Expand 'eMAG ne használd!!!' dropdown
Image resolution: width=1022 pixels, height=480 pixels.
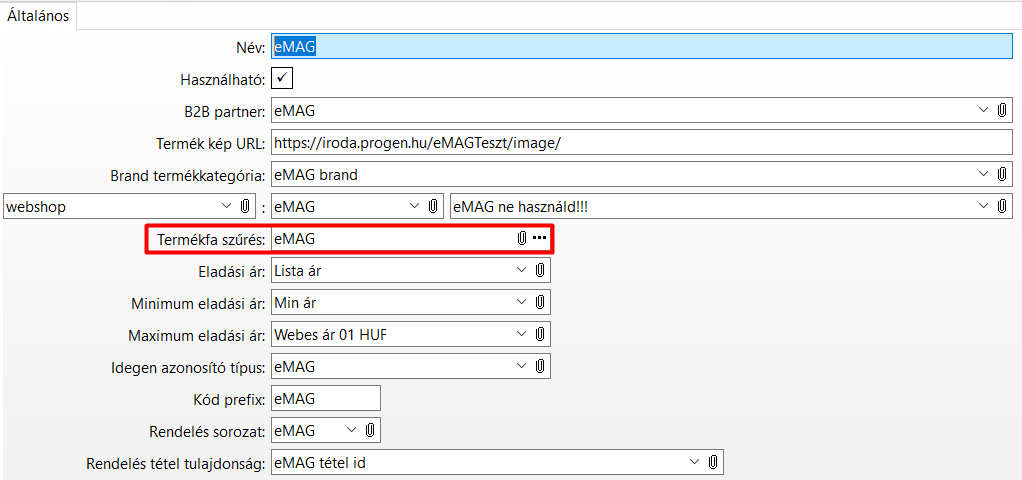[x=984, y=206]
